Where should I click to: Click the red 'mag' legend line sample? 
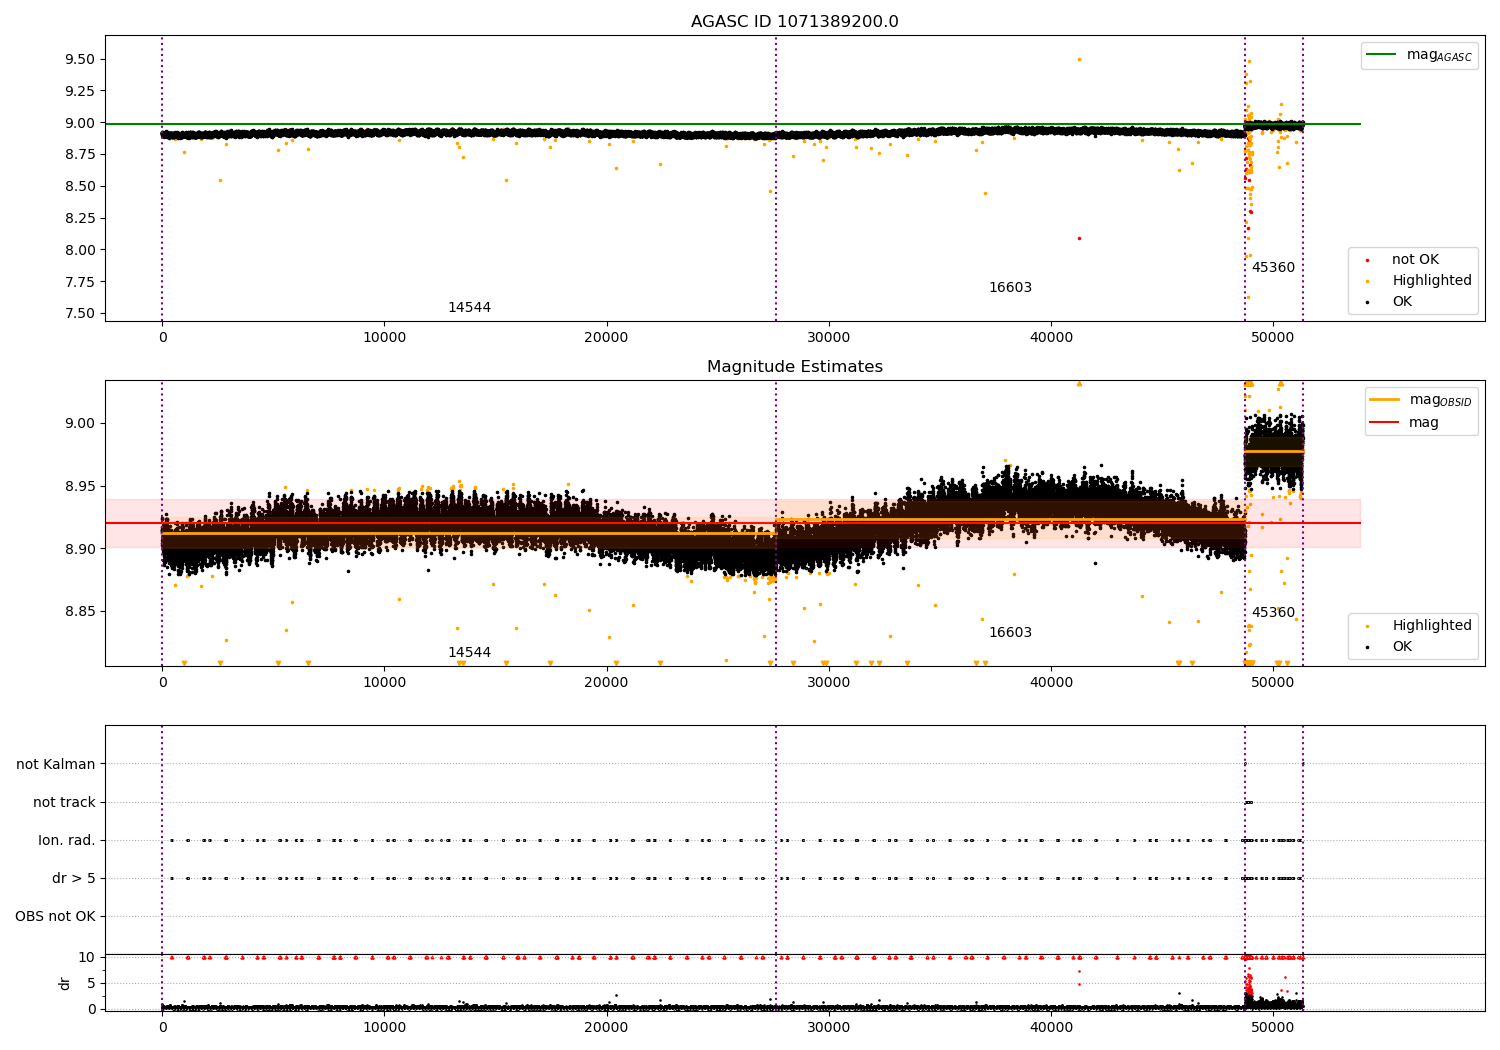[x=1384, y=423]
